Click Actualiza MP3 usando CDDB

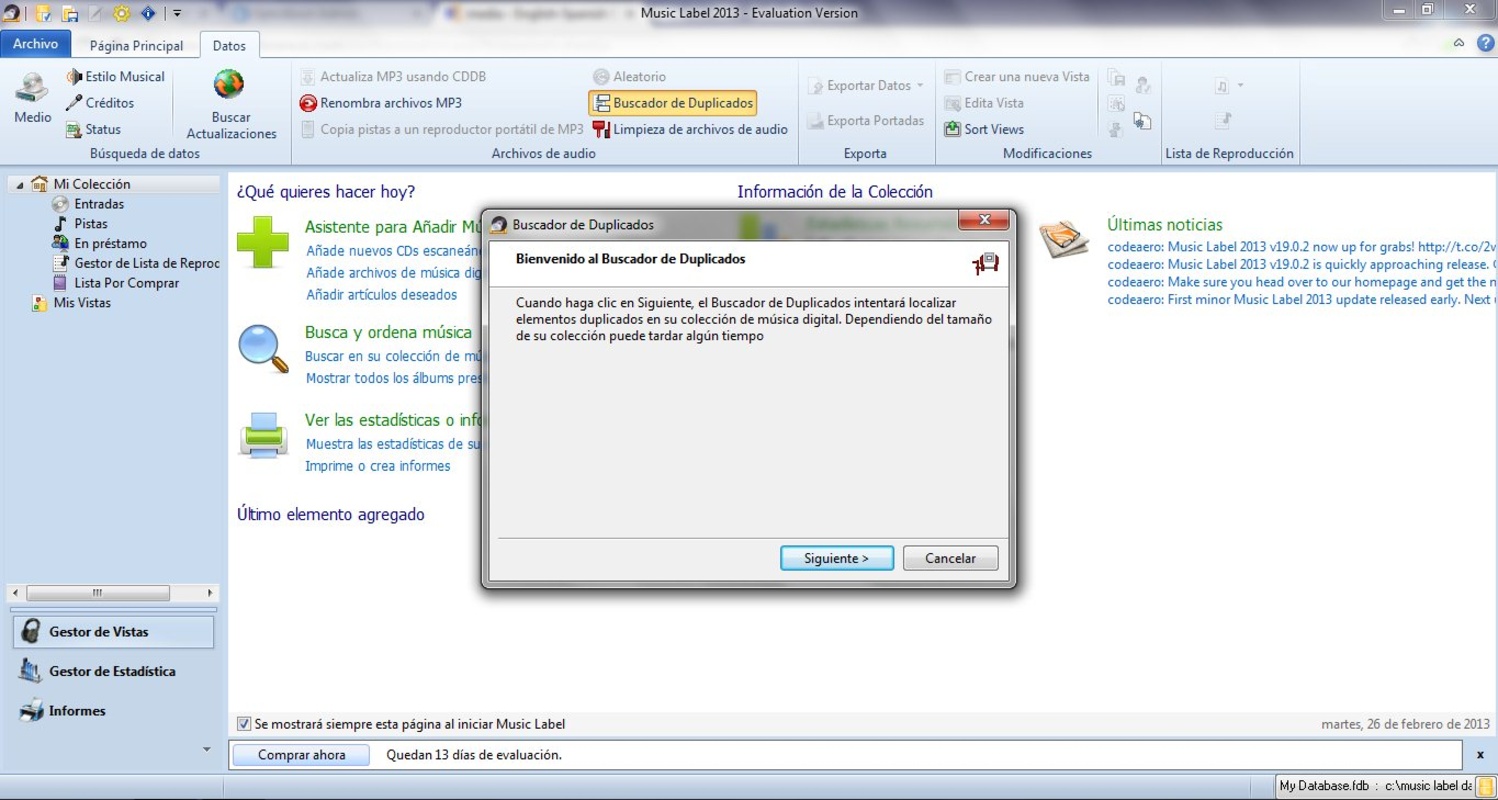click(393, 77)
